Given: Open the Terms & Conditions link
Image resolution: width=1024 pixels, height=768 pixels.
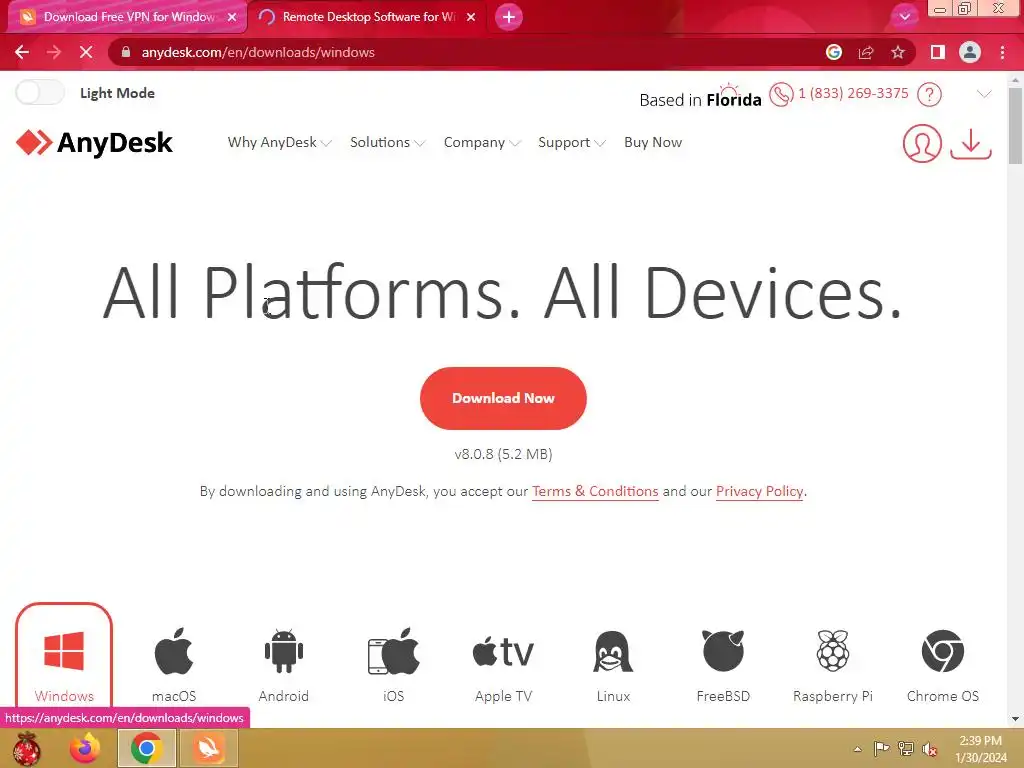Looking at the screenshot, I should tap(595, 491).
